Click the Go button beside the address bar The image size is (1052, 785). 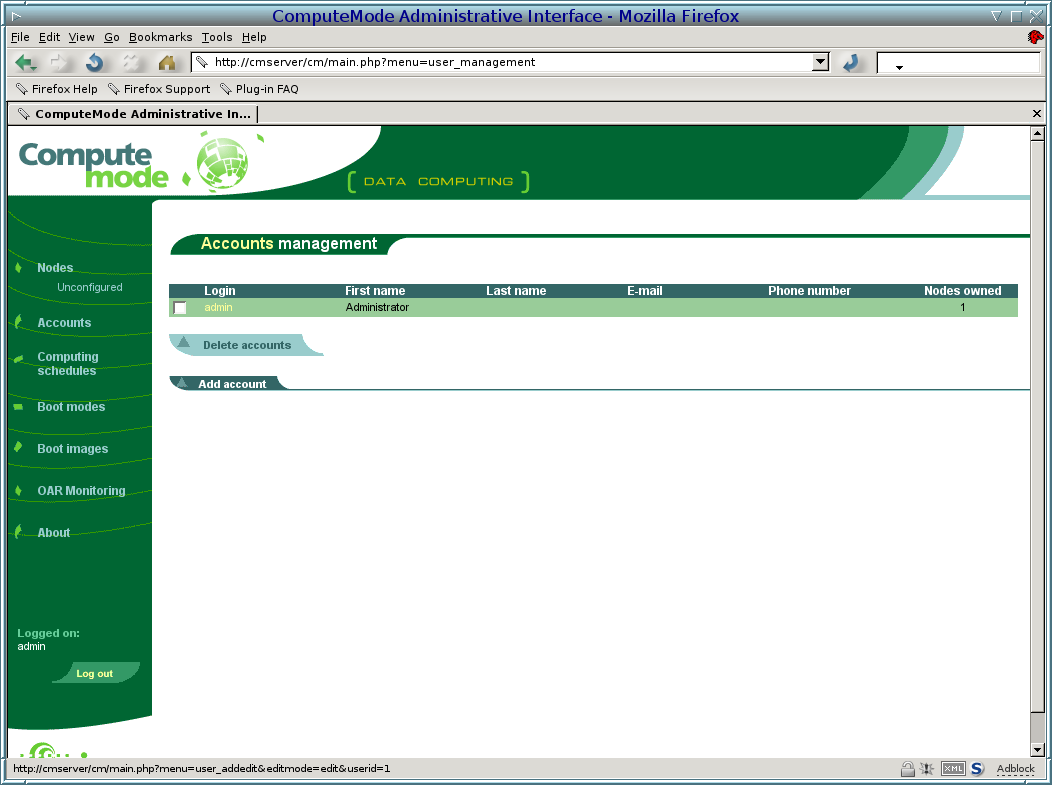851,62
